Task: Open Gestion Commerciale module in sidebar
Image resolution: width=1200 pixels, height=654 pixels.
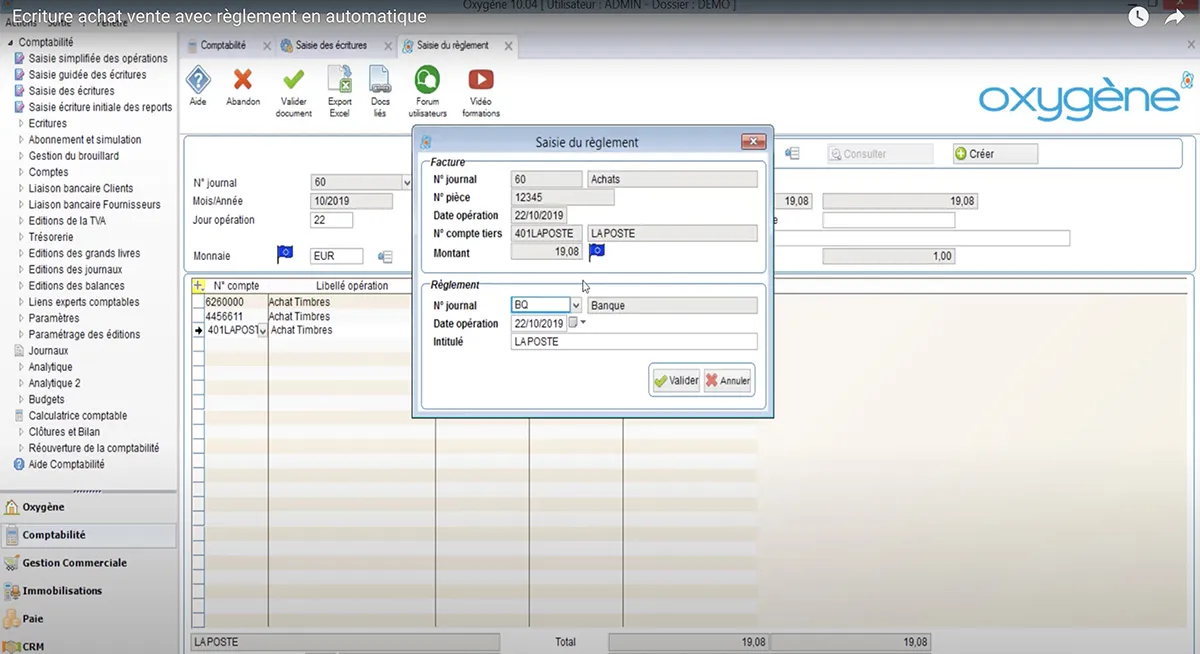Action: click(x=75, y=563)
